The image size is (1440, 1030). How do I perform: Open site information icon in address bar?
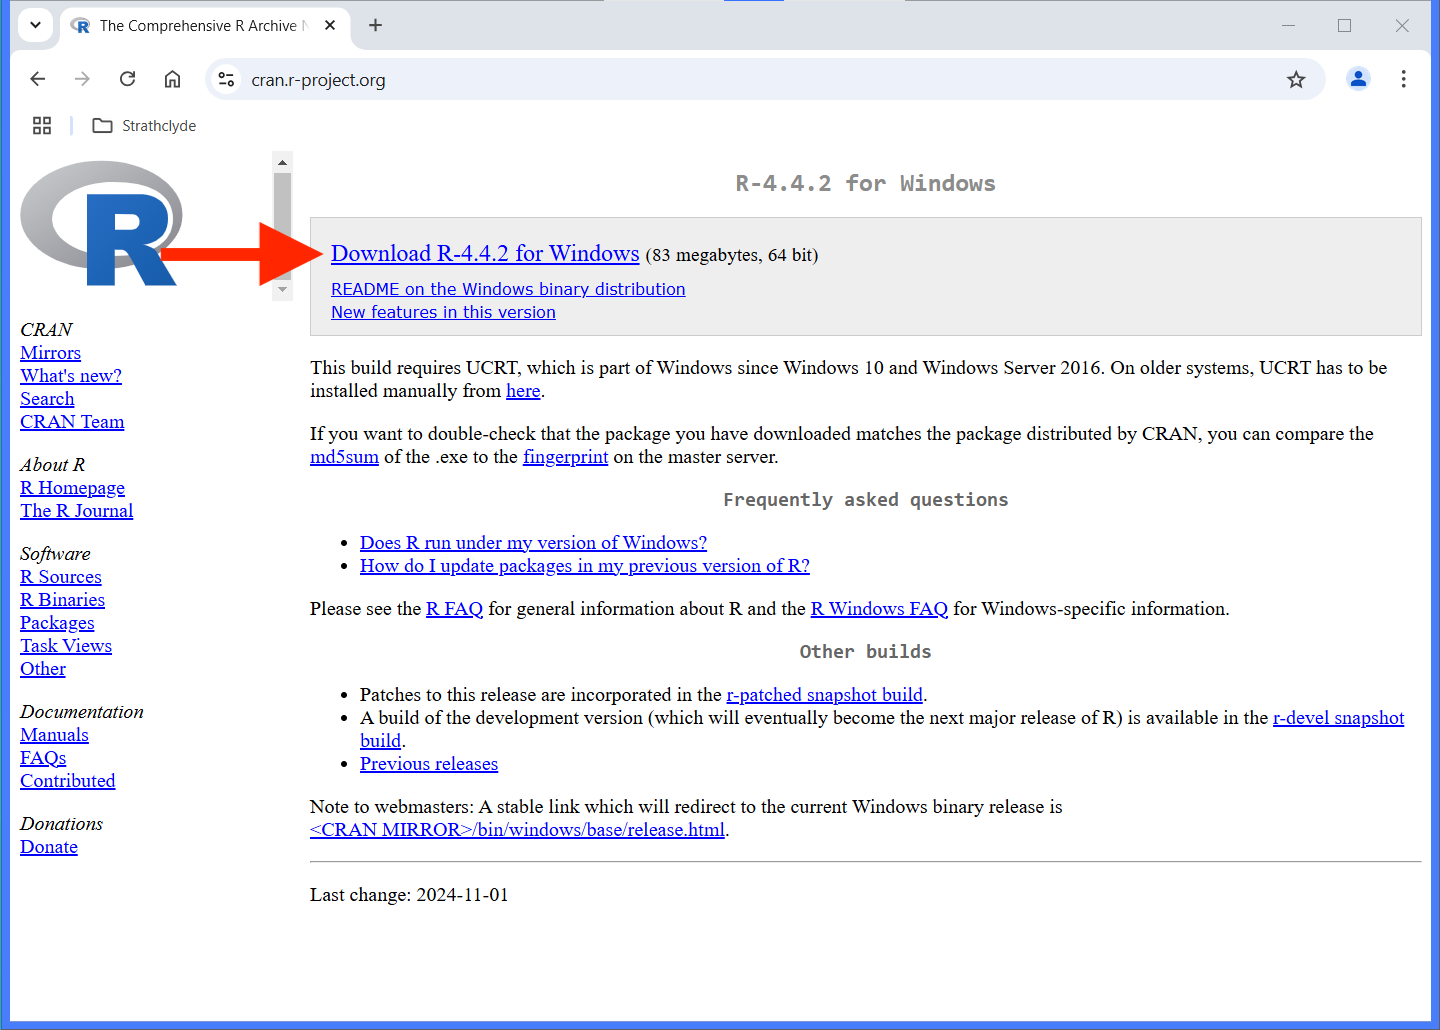[227, 79]
